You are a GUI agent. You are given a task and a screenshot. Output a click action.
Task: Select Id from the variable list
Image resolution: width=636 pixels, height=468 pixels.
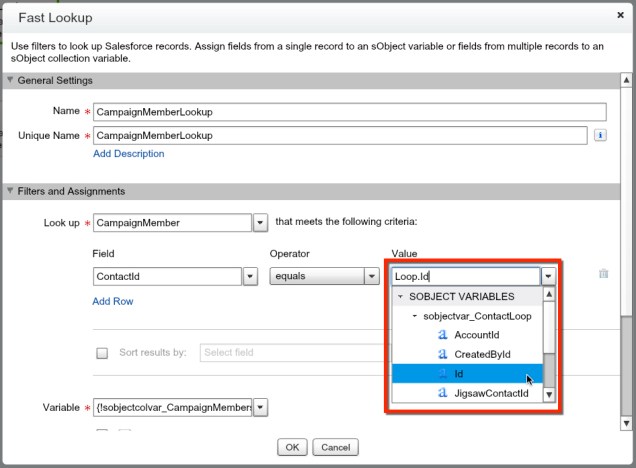coord(459,374)
